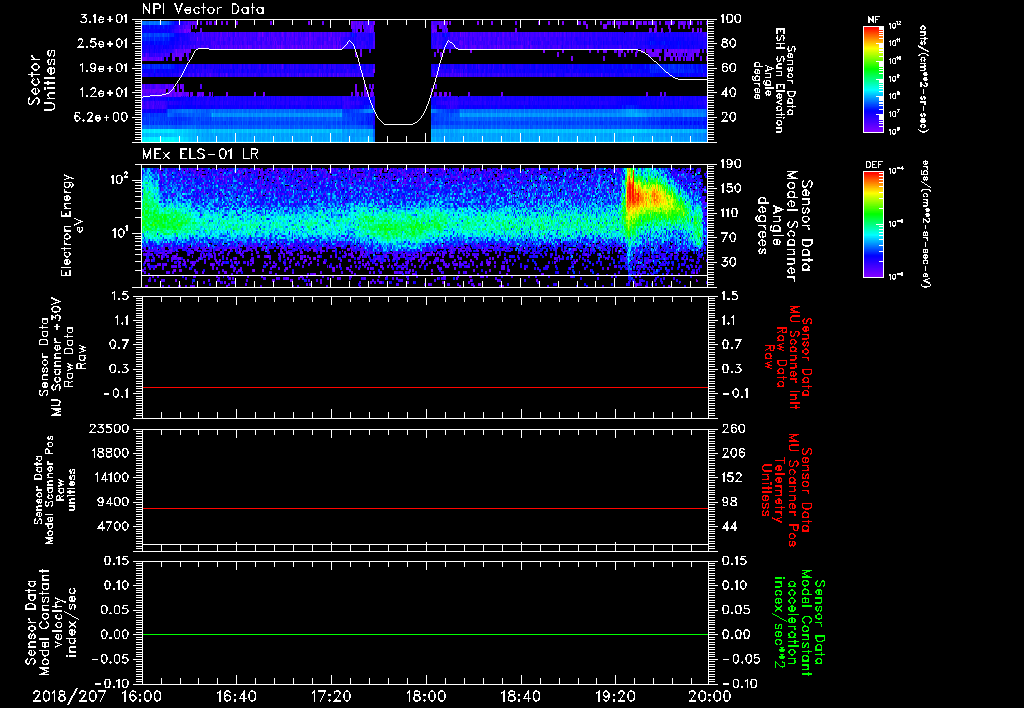Screen dimensions: 1024x708
Task: Click the red "MU Scanner Pos Telemetry" label
Action: tap(787, 490)
